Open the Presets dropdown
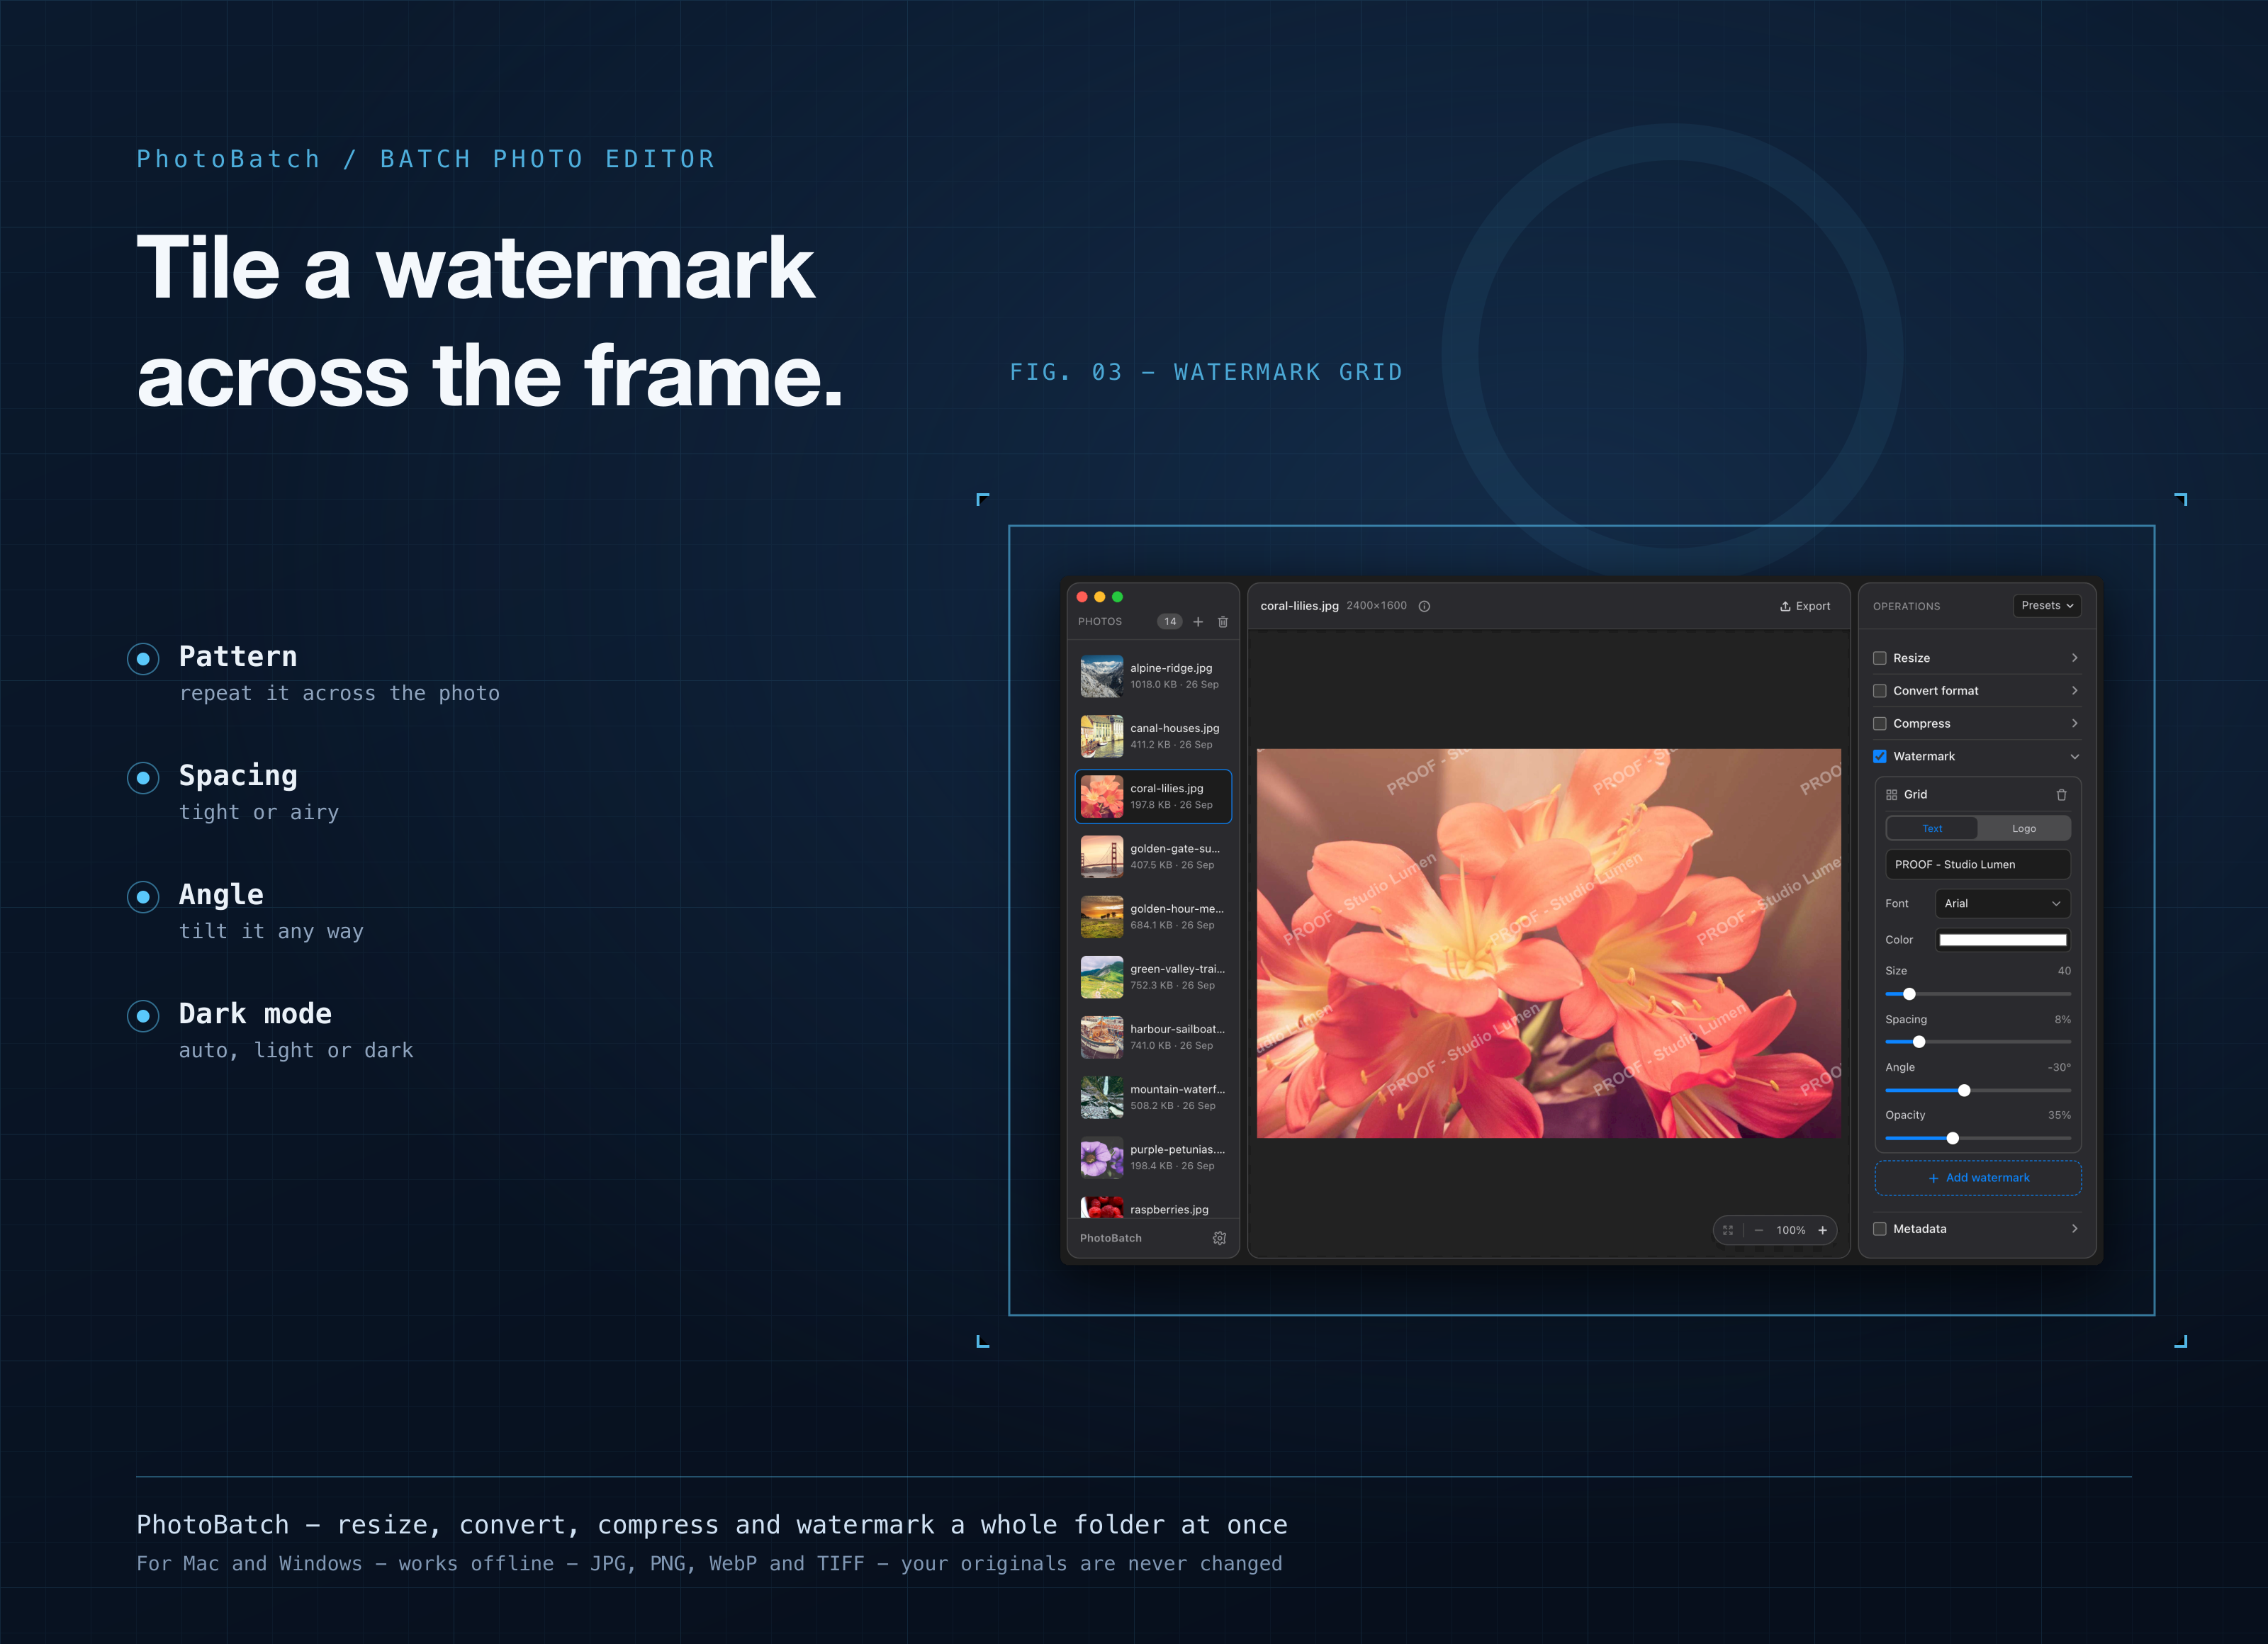Viewport: 2268px width, 1644px height. click(x=2047, y=606)
